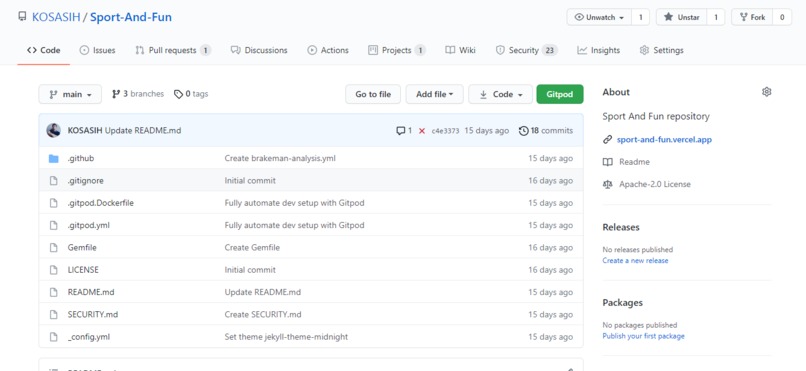
Task: Open repository Settings tab
Action: [662, 50]
